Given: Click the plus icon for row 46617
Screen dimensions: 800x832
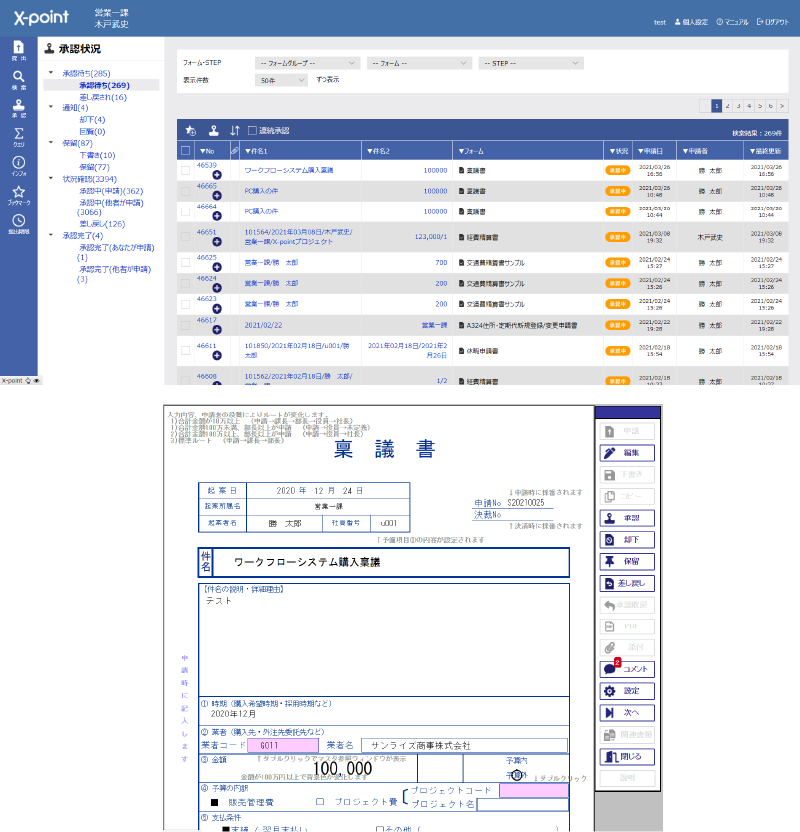Looking at the screenshot, I should tap(217, 330).
